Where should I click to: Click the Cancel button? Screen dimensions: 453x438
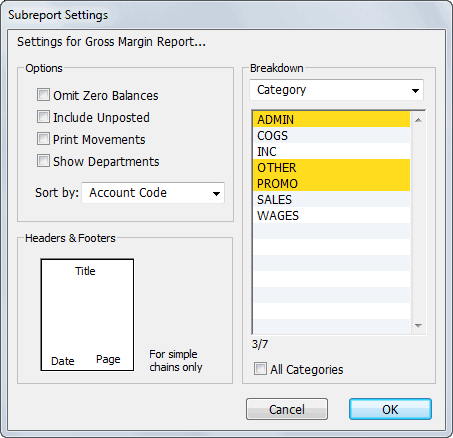point(287,409)
